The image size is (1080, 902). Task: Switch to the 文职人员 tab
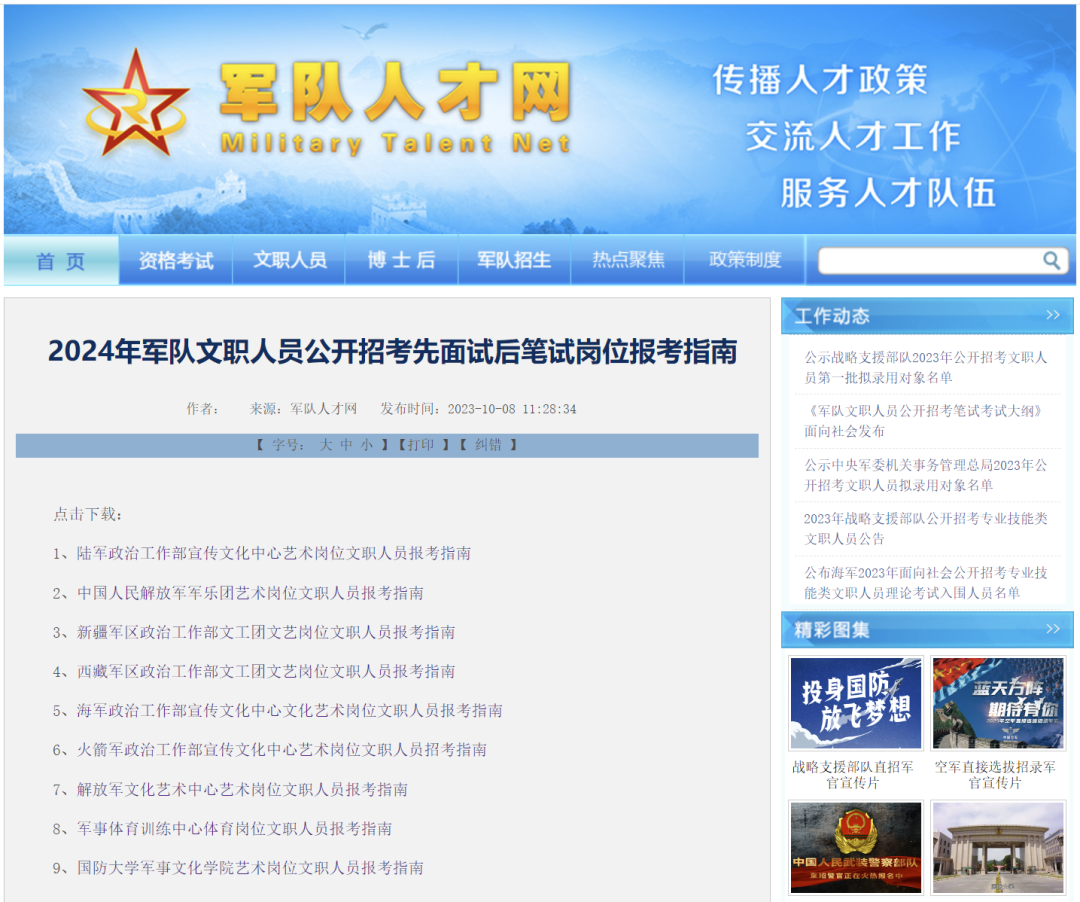click(288, 259)
